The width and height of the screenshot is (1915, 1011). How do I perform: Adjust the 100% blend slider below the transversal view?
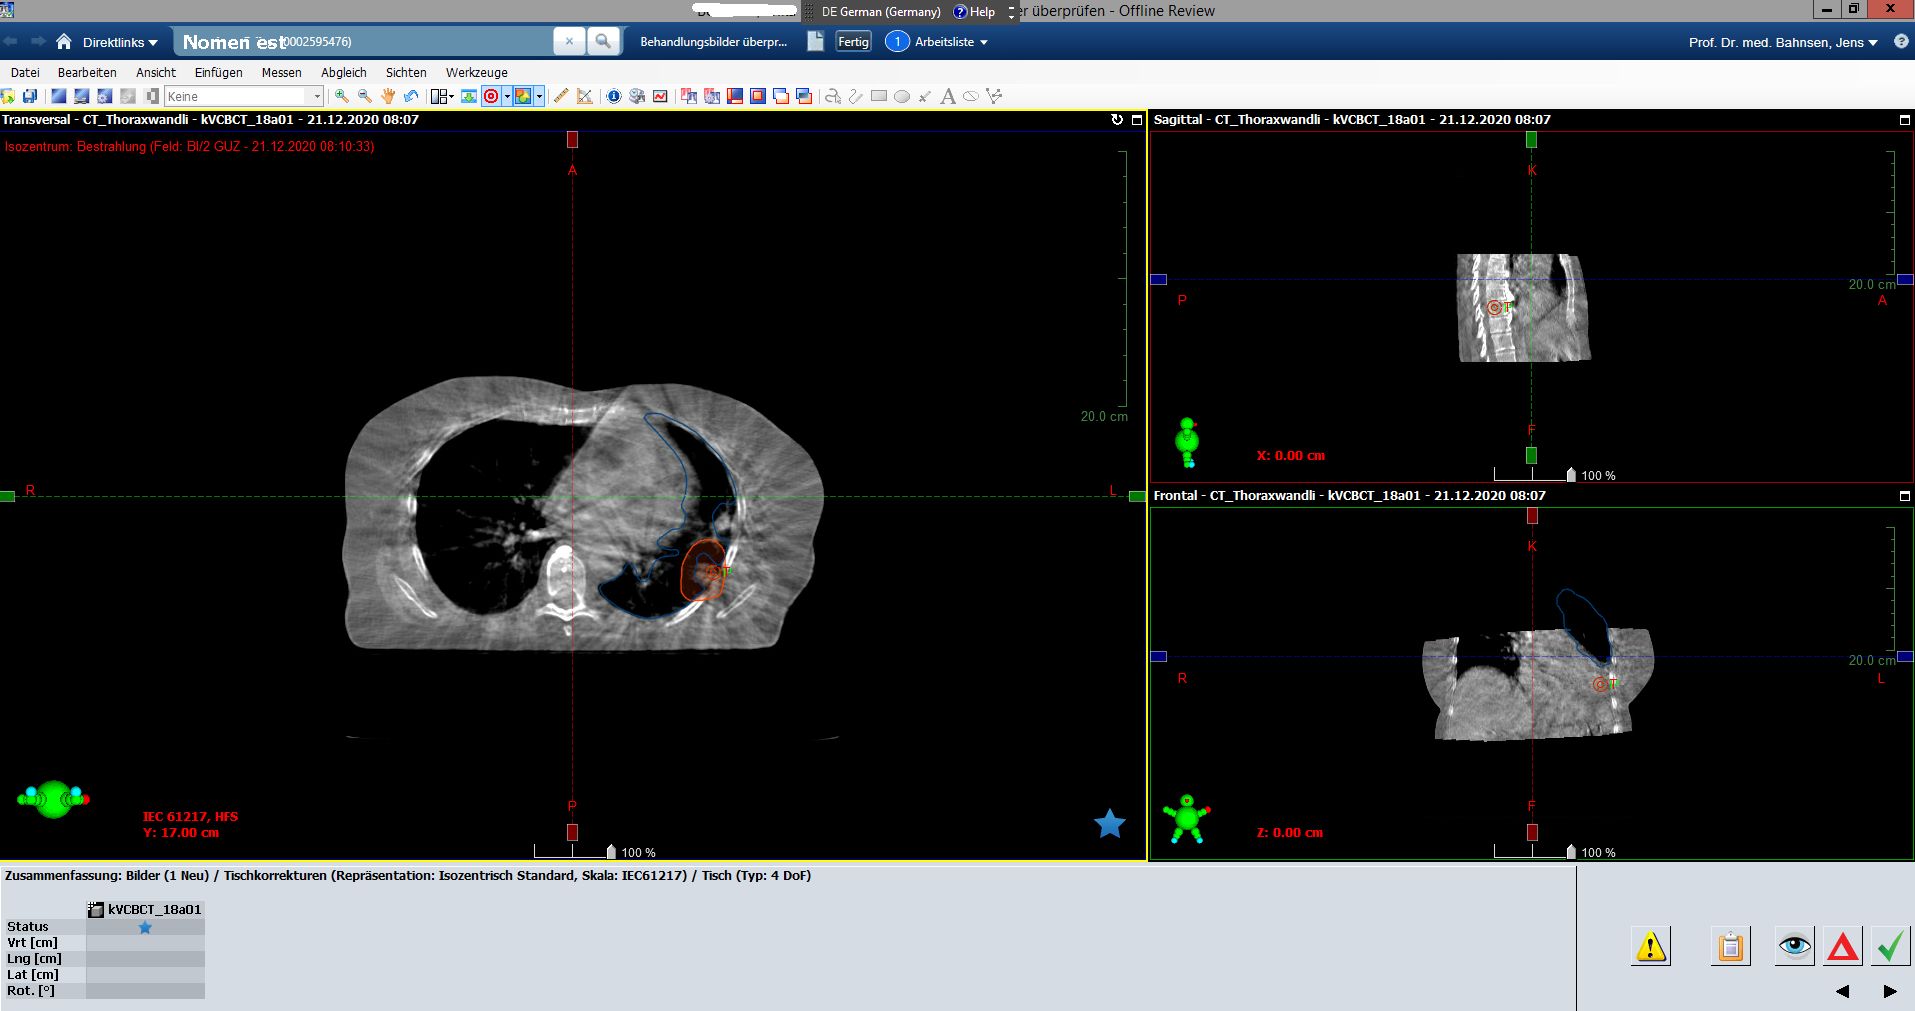coord(610,852)
